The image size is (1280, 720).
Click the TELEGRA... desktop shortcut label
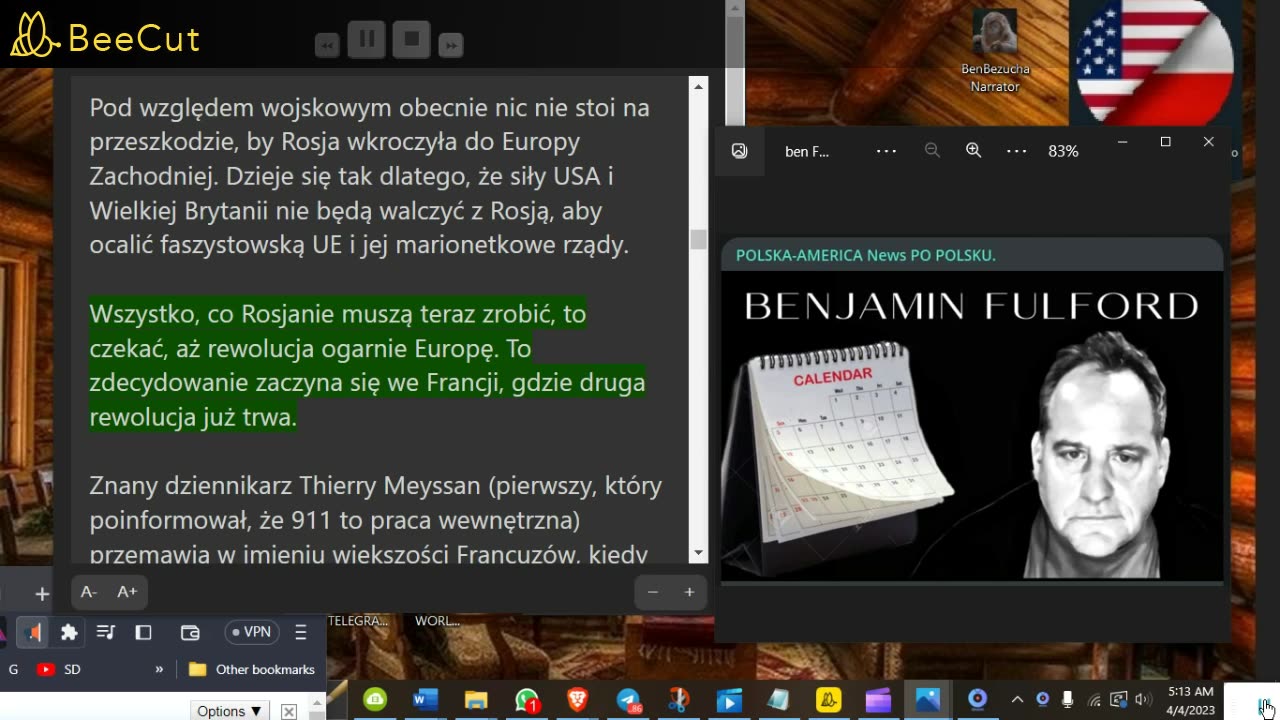point(357,621)
